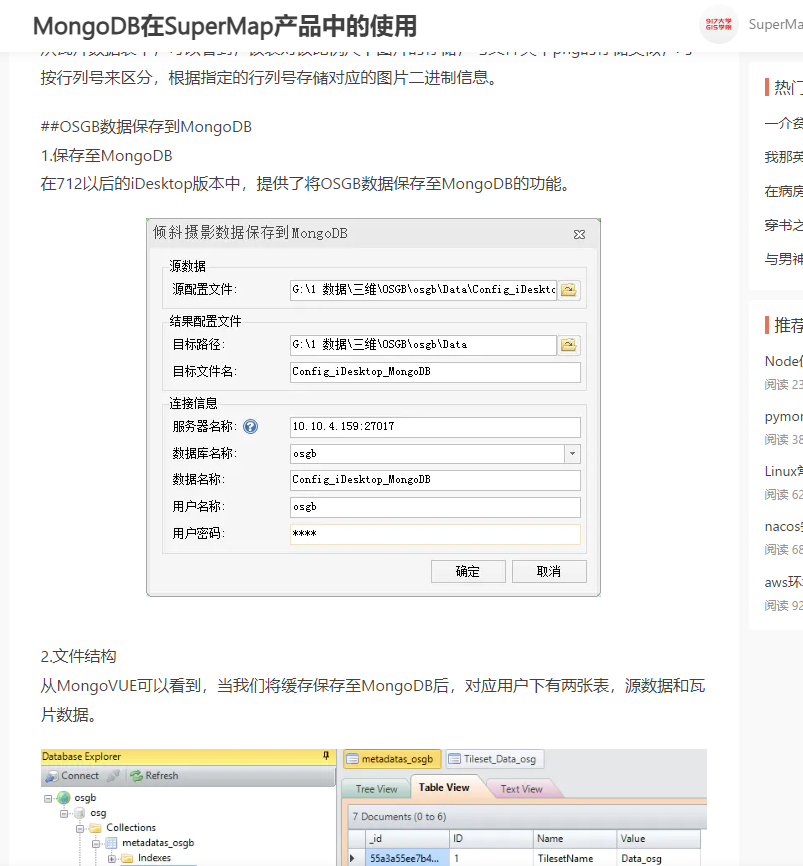Image resolution: width=803 pixels, height=866 pixels.
Task: Click the 取消 button in the dialog
Action: tap(549, 572)
